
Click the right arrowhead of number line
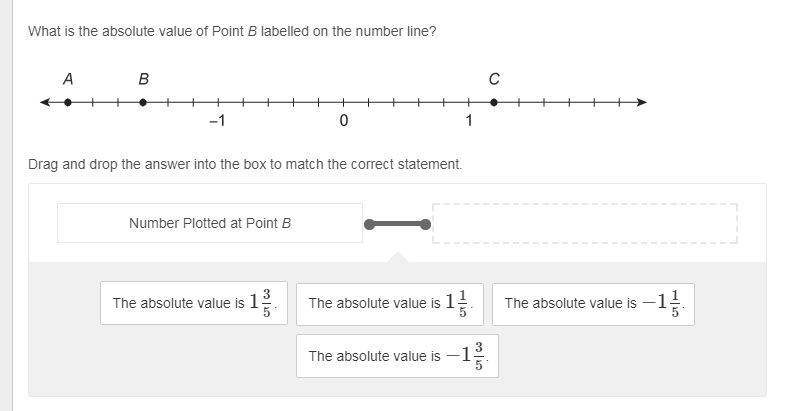(x=642, y=102)
